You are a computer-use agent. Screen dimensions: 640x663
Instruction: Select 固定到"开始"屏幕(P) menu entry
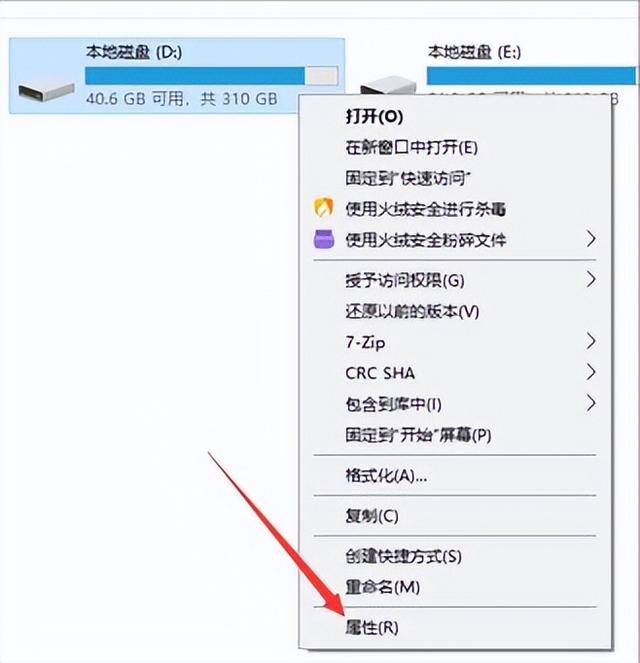pyautogui.click(x=418, y=435)
